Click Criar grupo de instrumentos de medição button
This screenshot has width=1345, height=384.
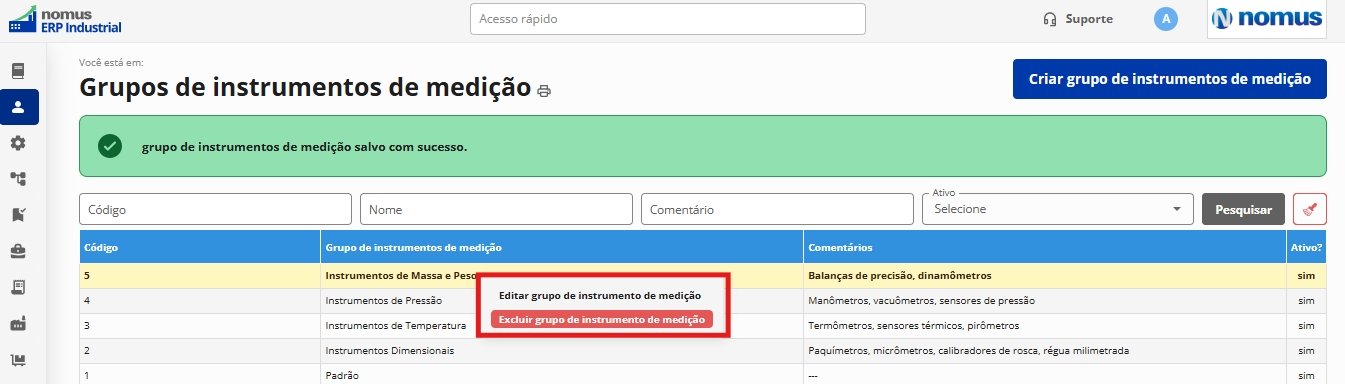[1170, 79]
